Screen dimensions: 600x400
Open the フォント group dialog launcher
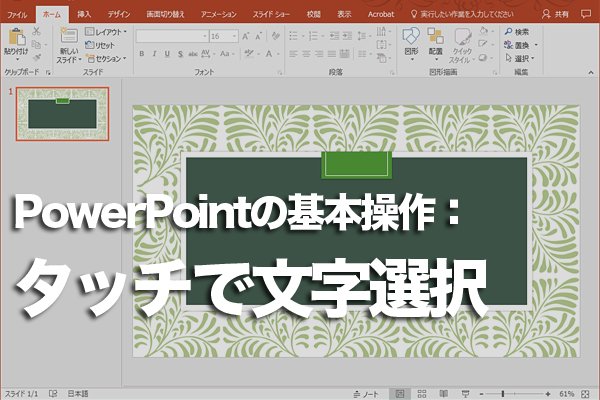click(280, 72)
